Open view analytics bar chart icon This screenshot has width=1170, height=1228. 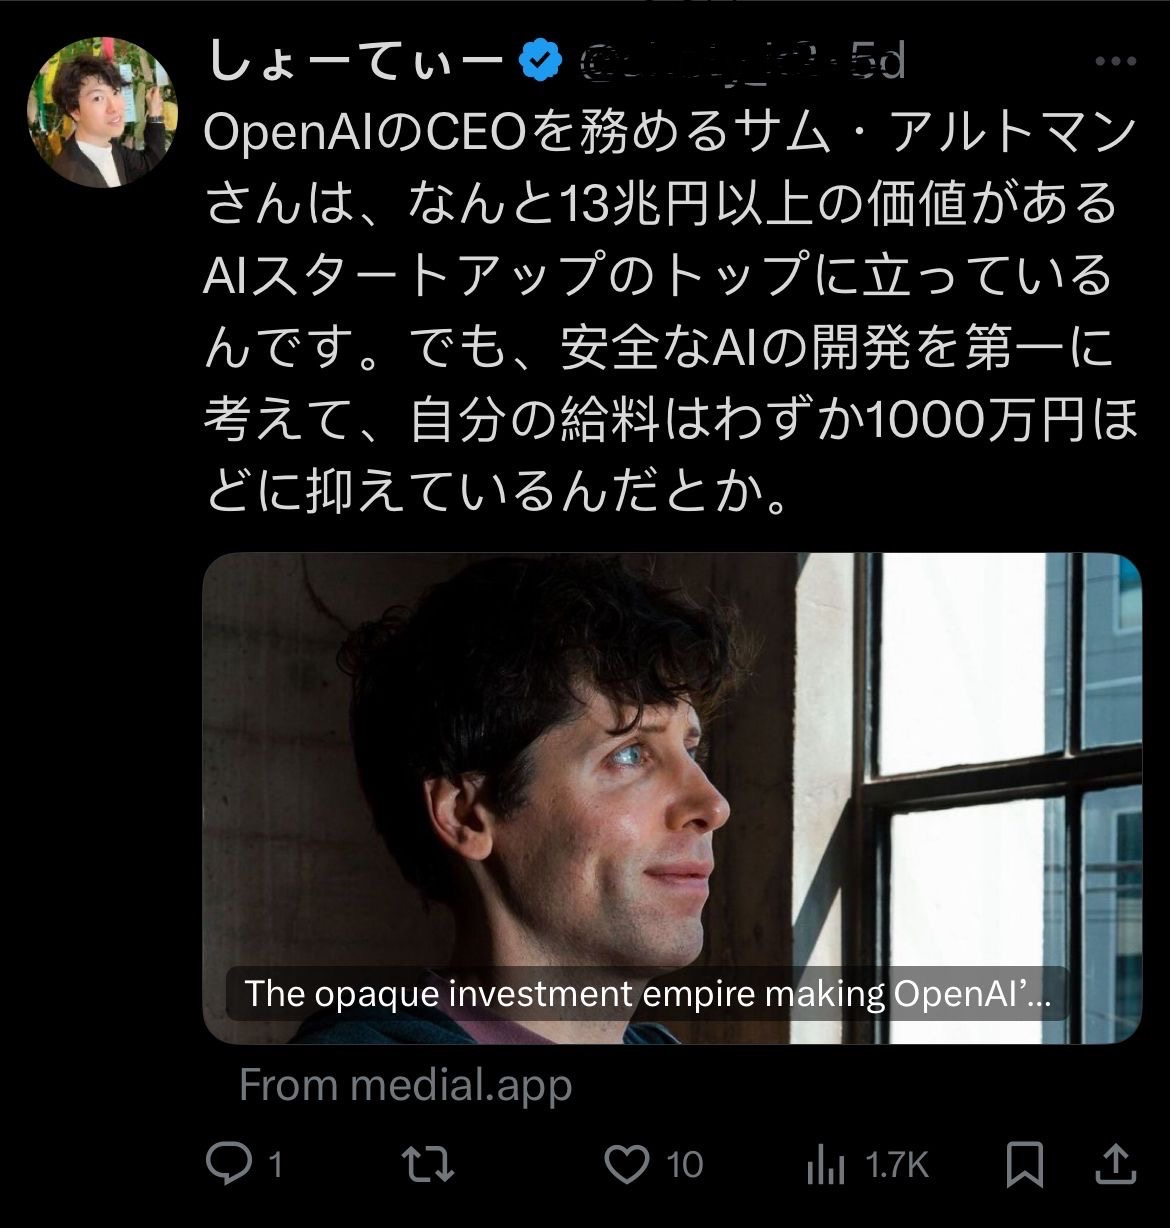coord(826,1164)
